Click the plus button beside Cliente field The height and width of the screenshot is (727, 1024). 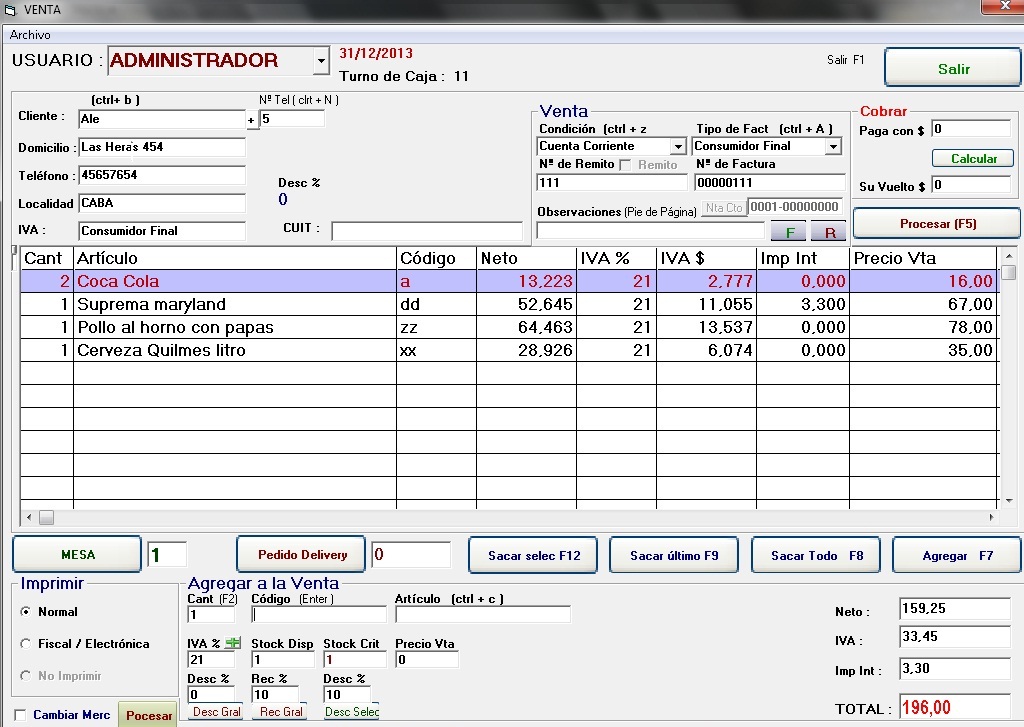point(251,120)
